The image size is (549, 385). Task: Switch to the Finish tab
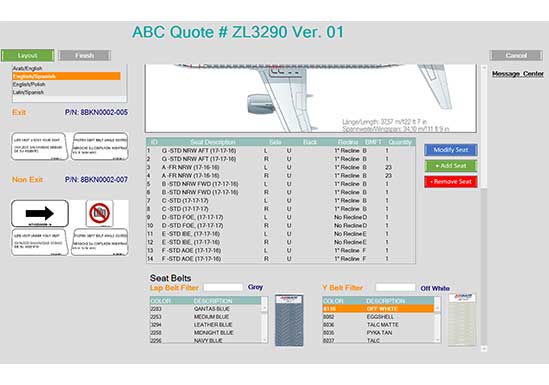tap(84, 55)
